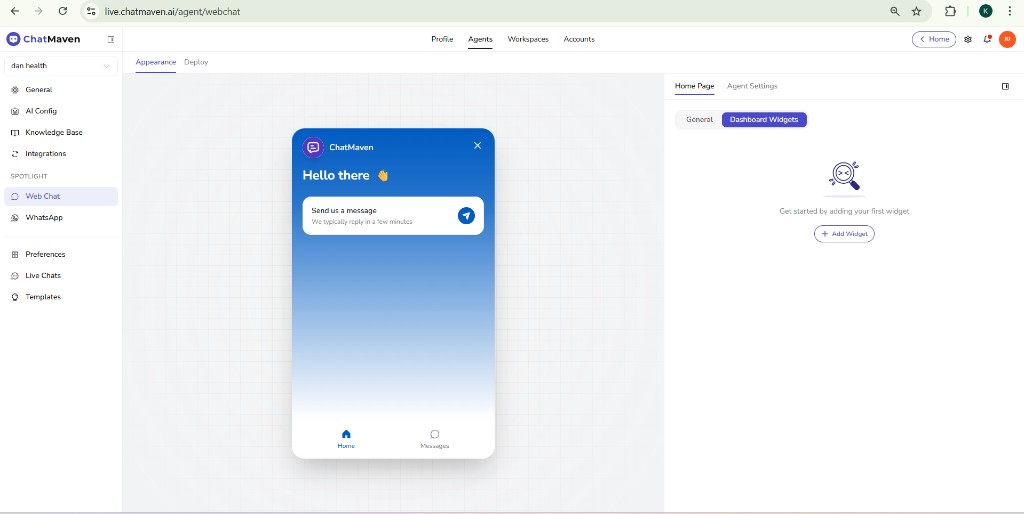This screenshot has height=514, width=1024.
Task: Click the Send us a message card
Action: [x=393, y=216]
